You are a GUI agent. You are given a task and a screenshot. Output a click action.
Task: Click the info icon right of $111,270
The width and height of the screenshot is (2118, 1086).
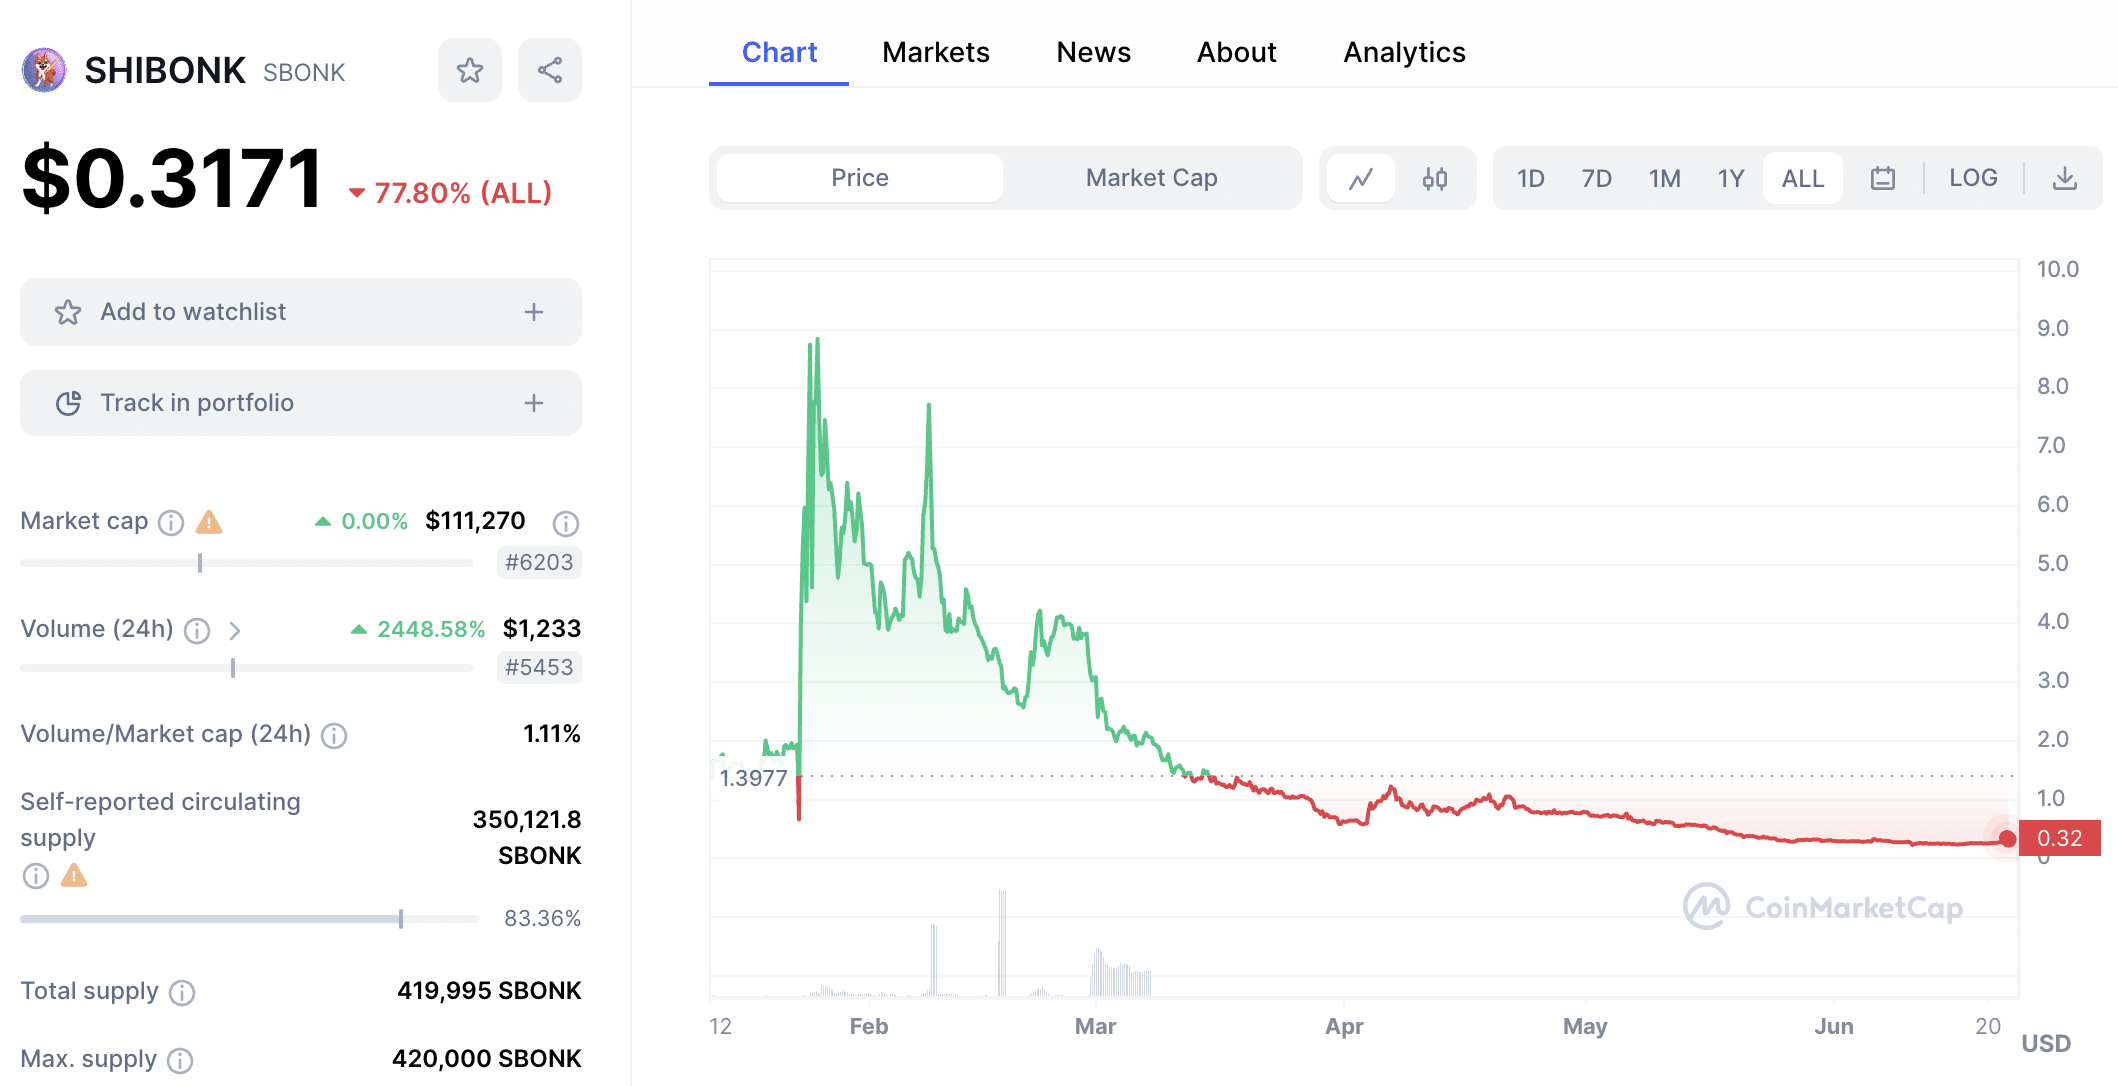pyautogui.click(x=566, y=522)
